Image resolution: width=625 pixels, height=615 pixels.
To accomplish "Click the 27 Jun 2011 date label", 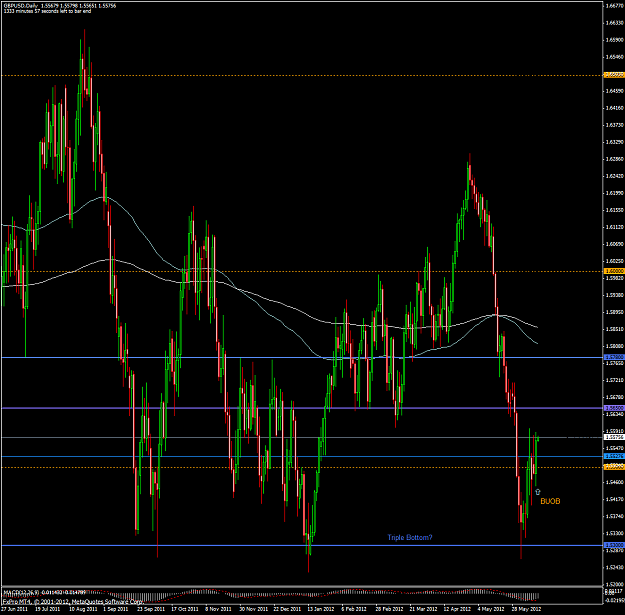I will pos(14,609).
